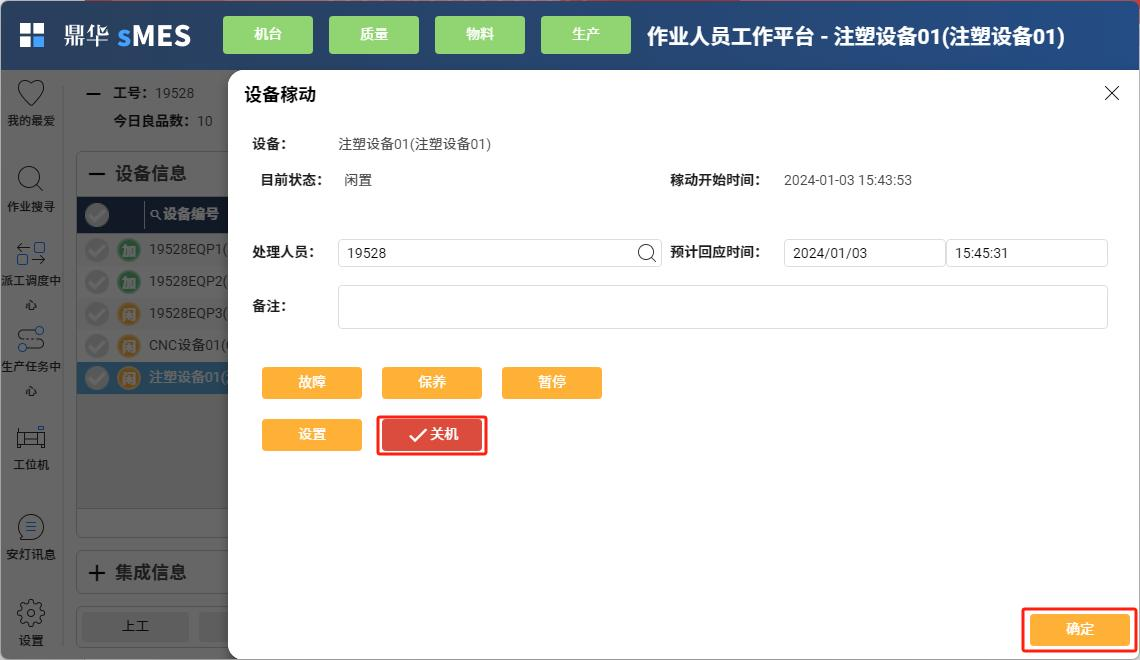Click the status icon of 19528EQP2
The width and height of the screenshot is (1140, 660).
click(x=129, y=282)
